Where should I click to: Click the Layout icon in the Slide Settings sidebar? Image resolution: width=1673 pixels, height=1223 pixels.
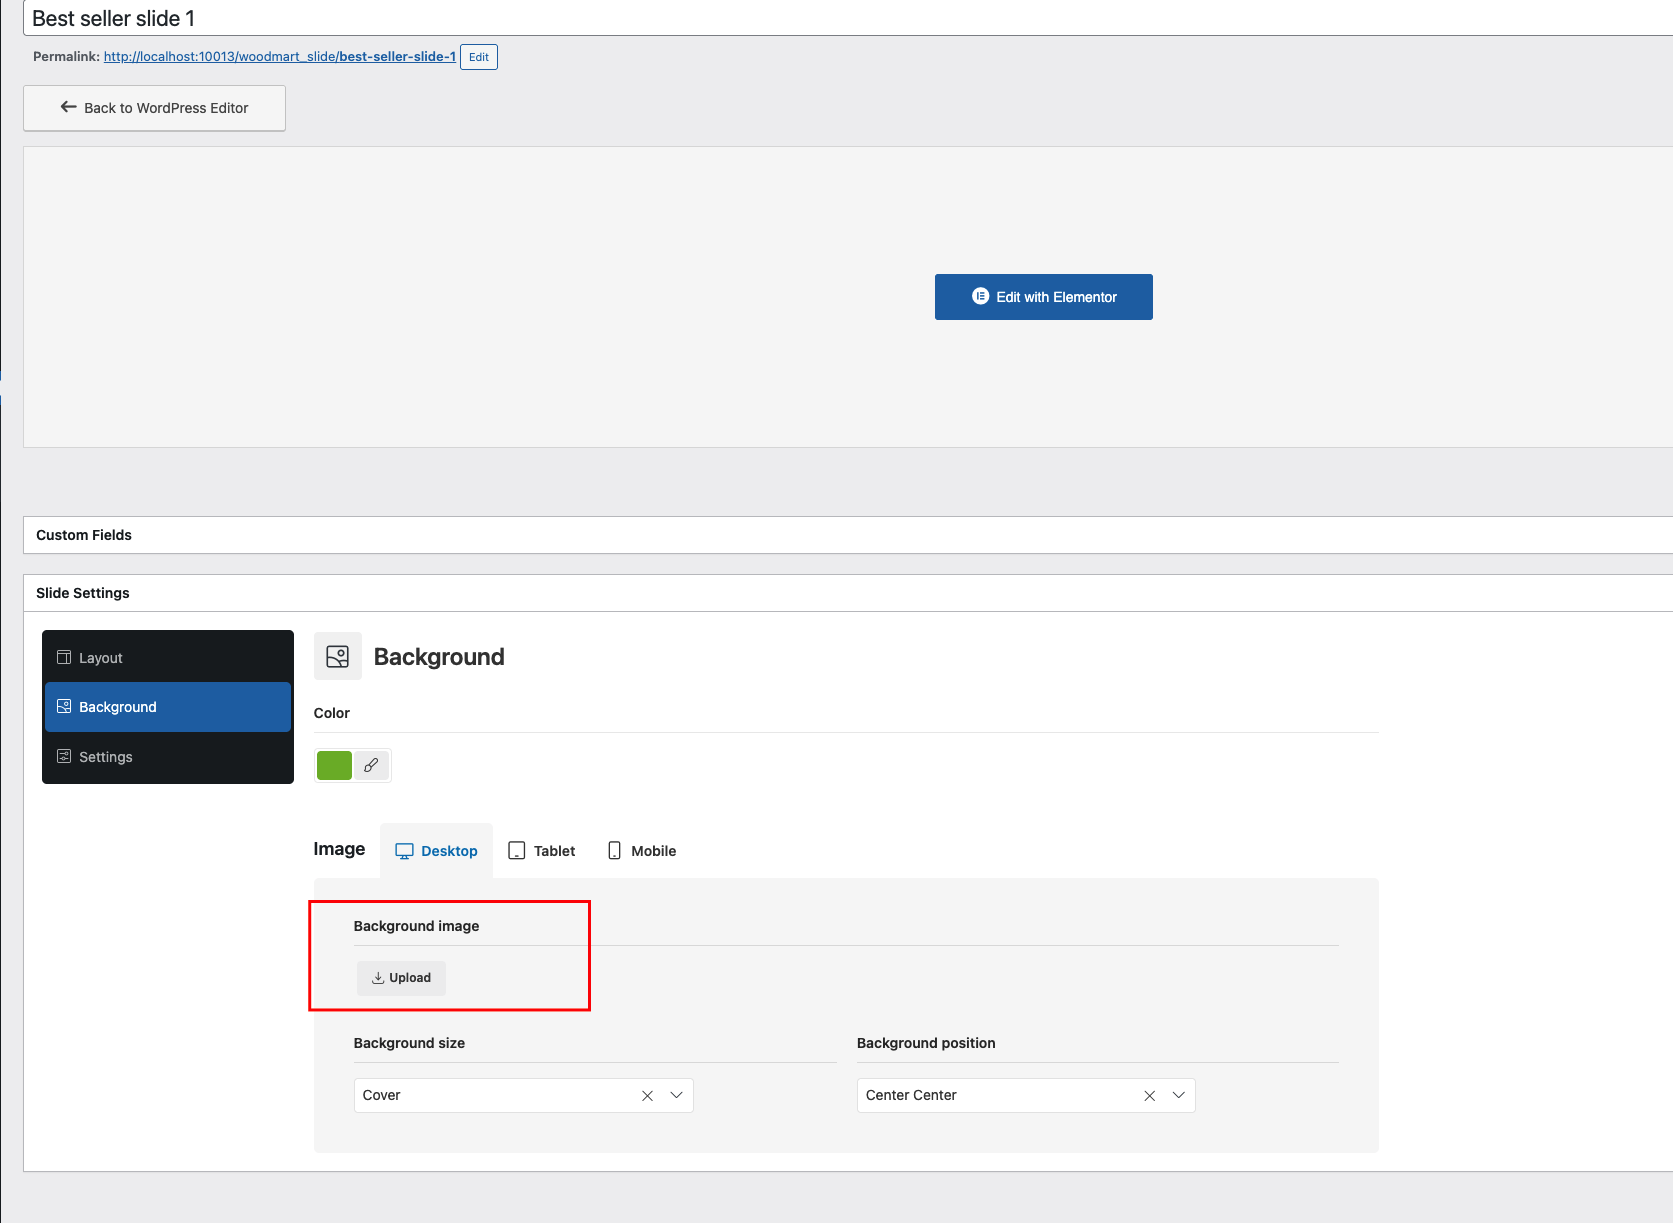[64, 657]
